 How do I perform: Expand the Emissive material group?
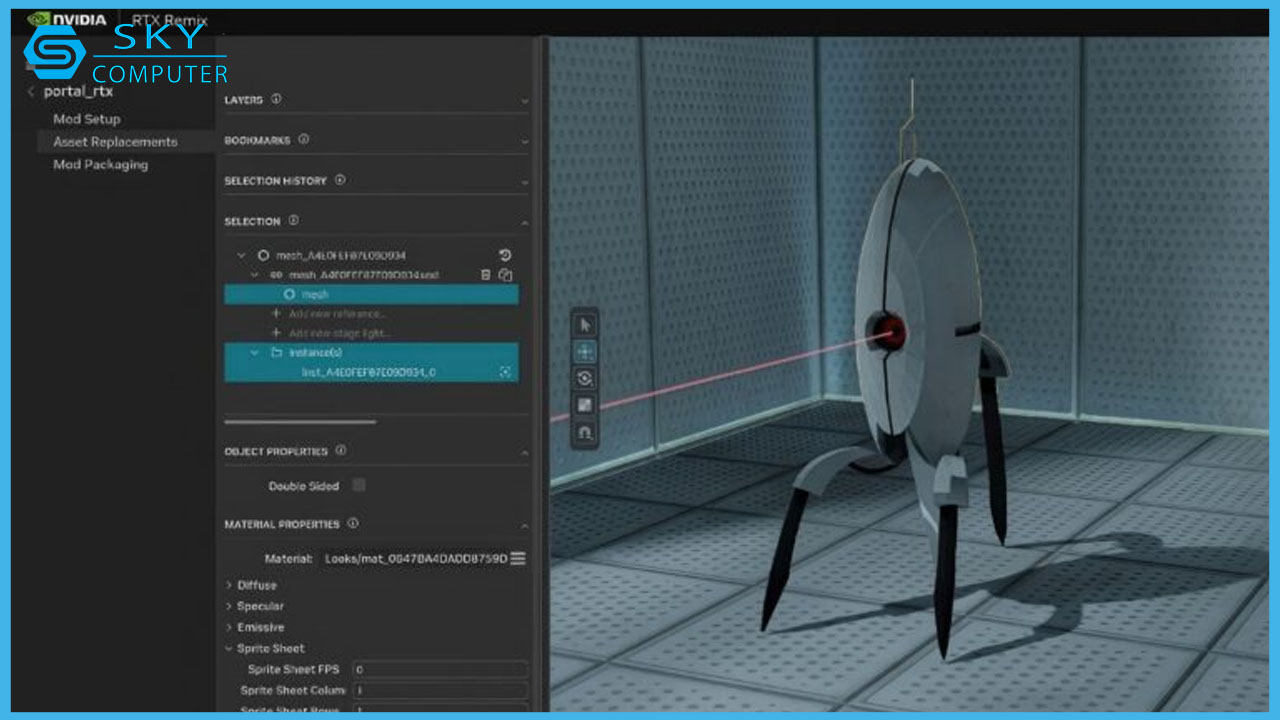229,627
